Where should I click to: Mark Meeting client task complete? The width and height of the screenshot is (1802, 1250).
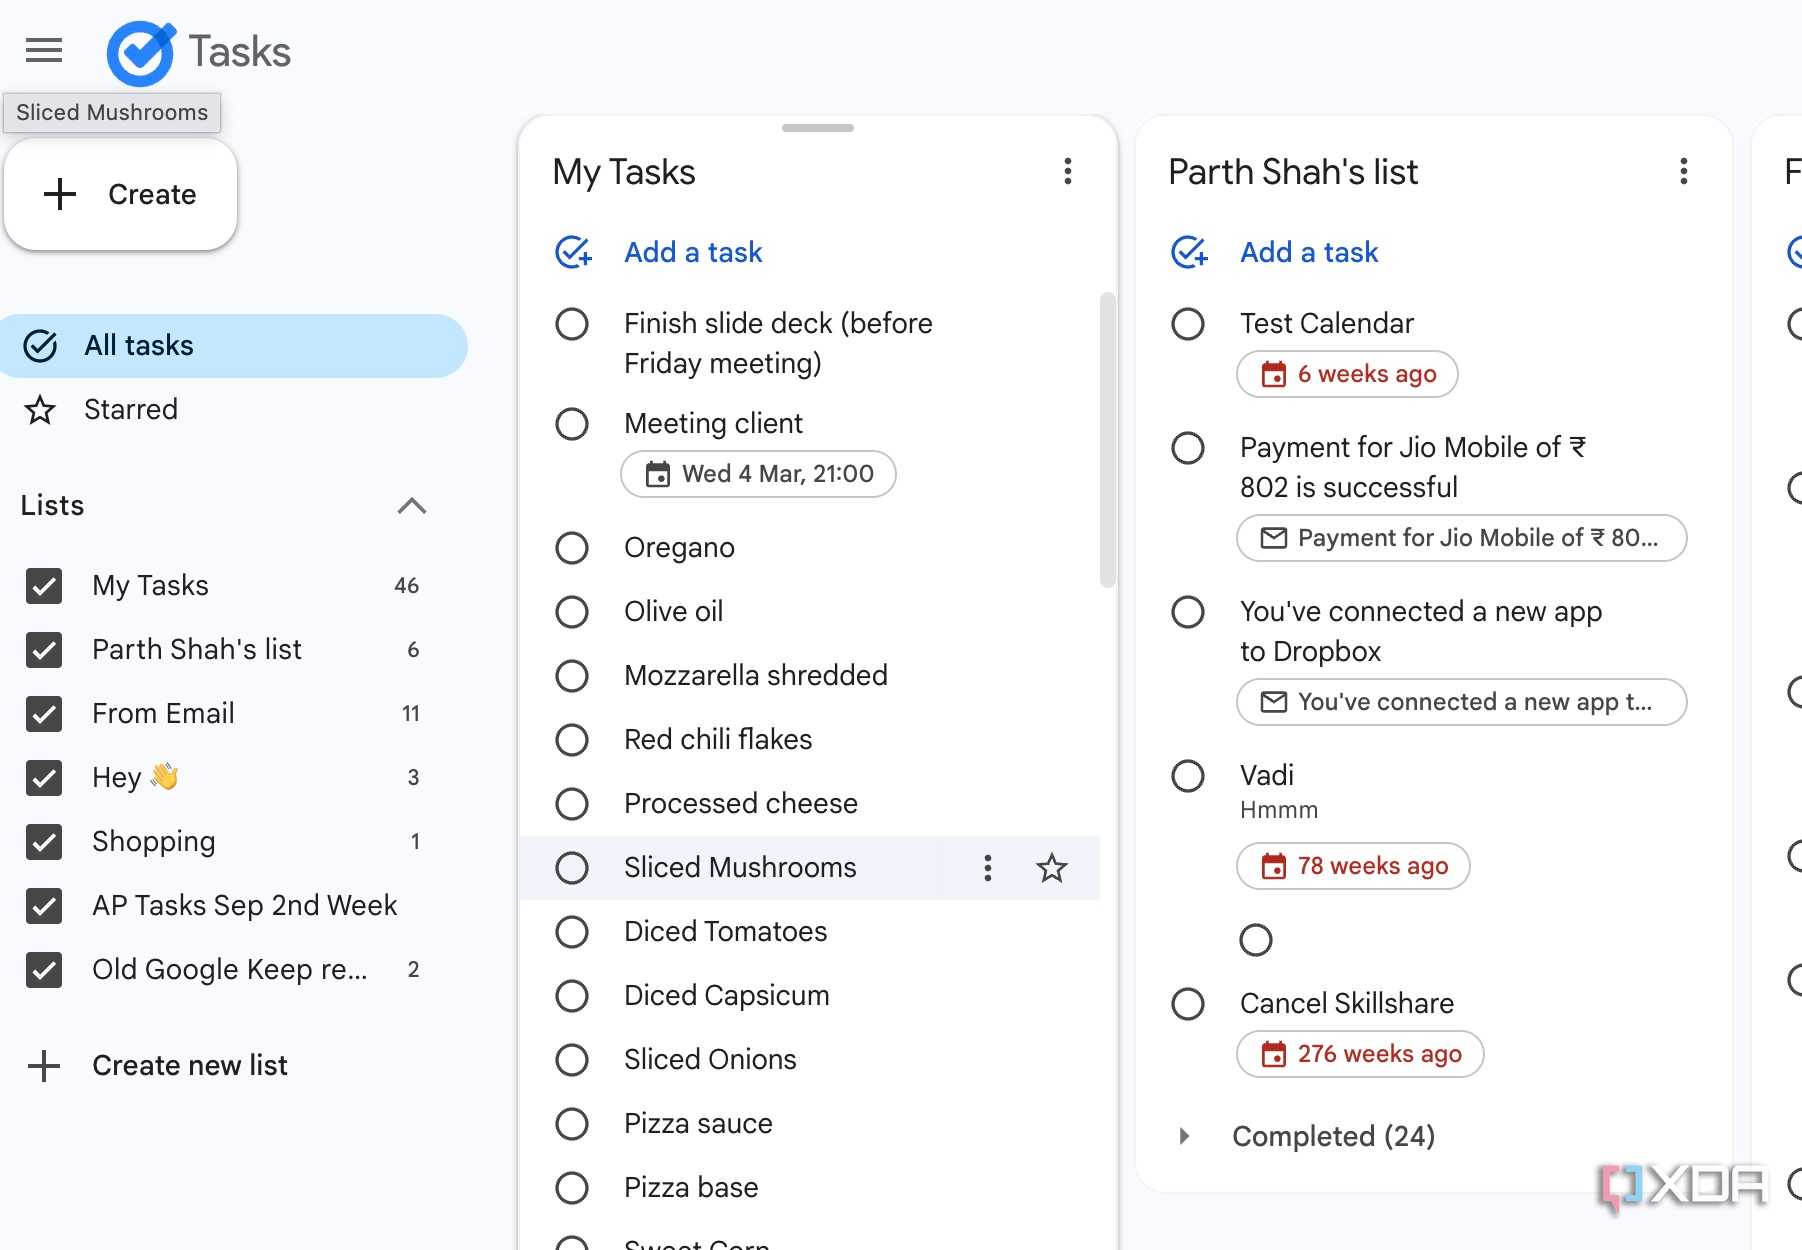572,424
